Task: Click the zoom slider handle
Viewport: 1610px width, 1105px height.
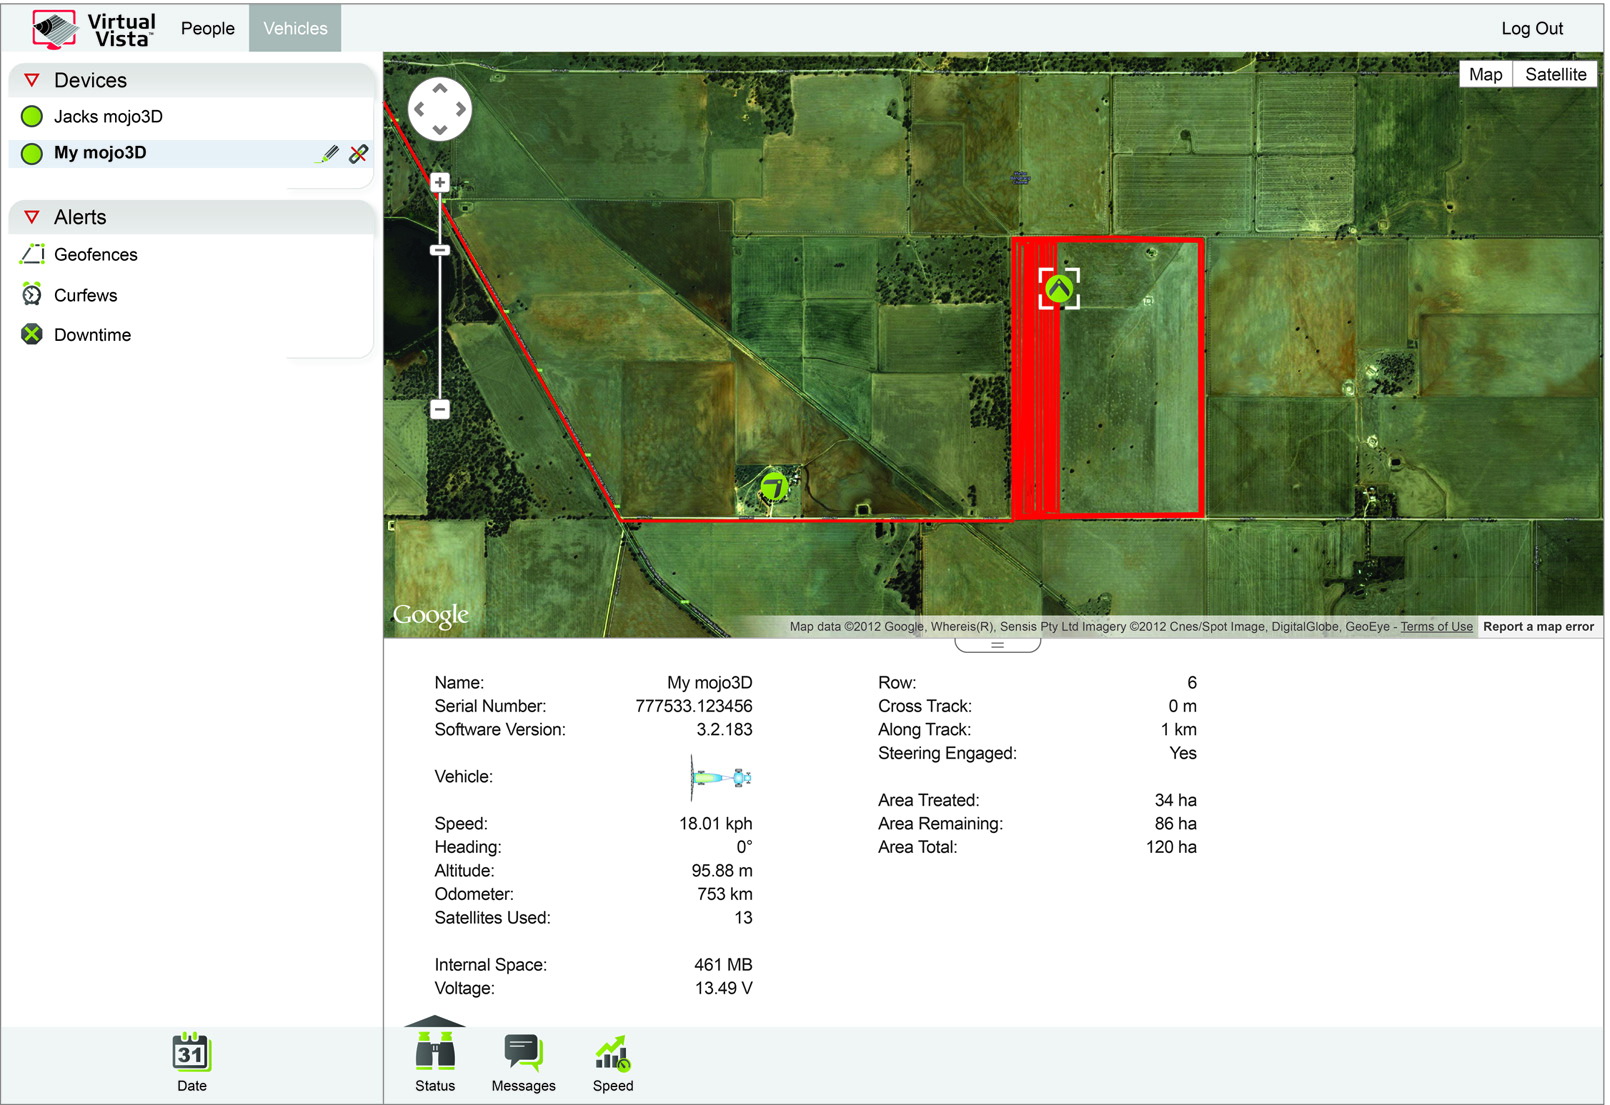Action: coord(440,250)
